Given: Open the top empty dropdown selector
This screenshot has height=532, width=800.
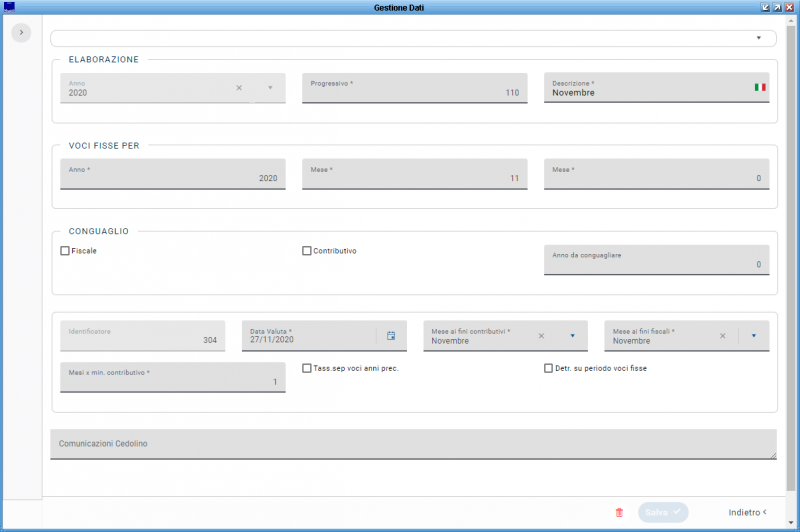Looking at the screenshot, I should click(x=413, y=38).
